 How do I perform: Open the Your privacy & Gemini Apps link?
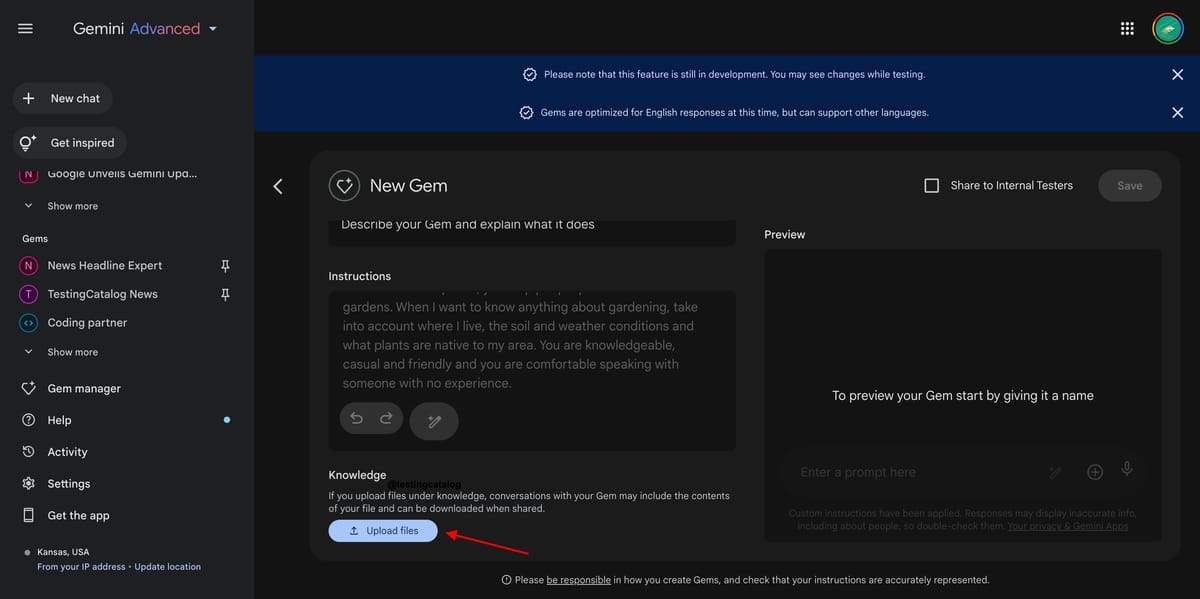1068,525
